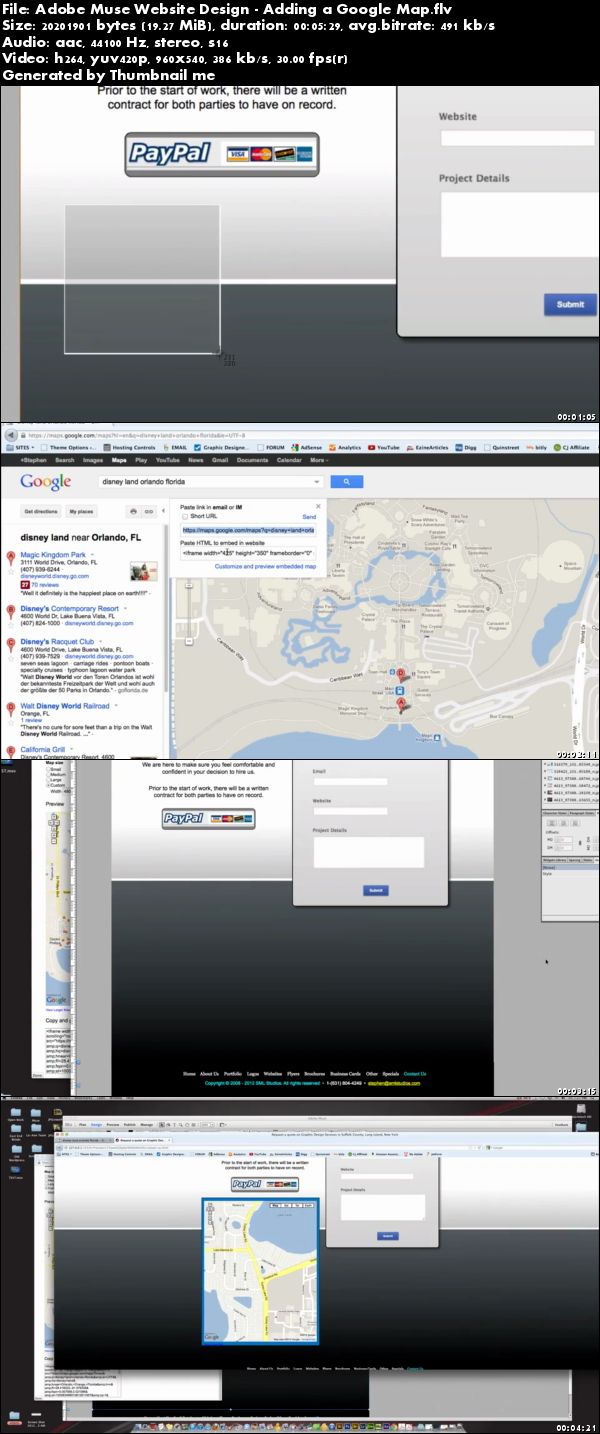Click the Send link in paste popup
This screenshot has width=600, height=1434.
tap(309, 517)
